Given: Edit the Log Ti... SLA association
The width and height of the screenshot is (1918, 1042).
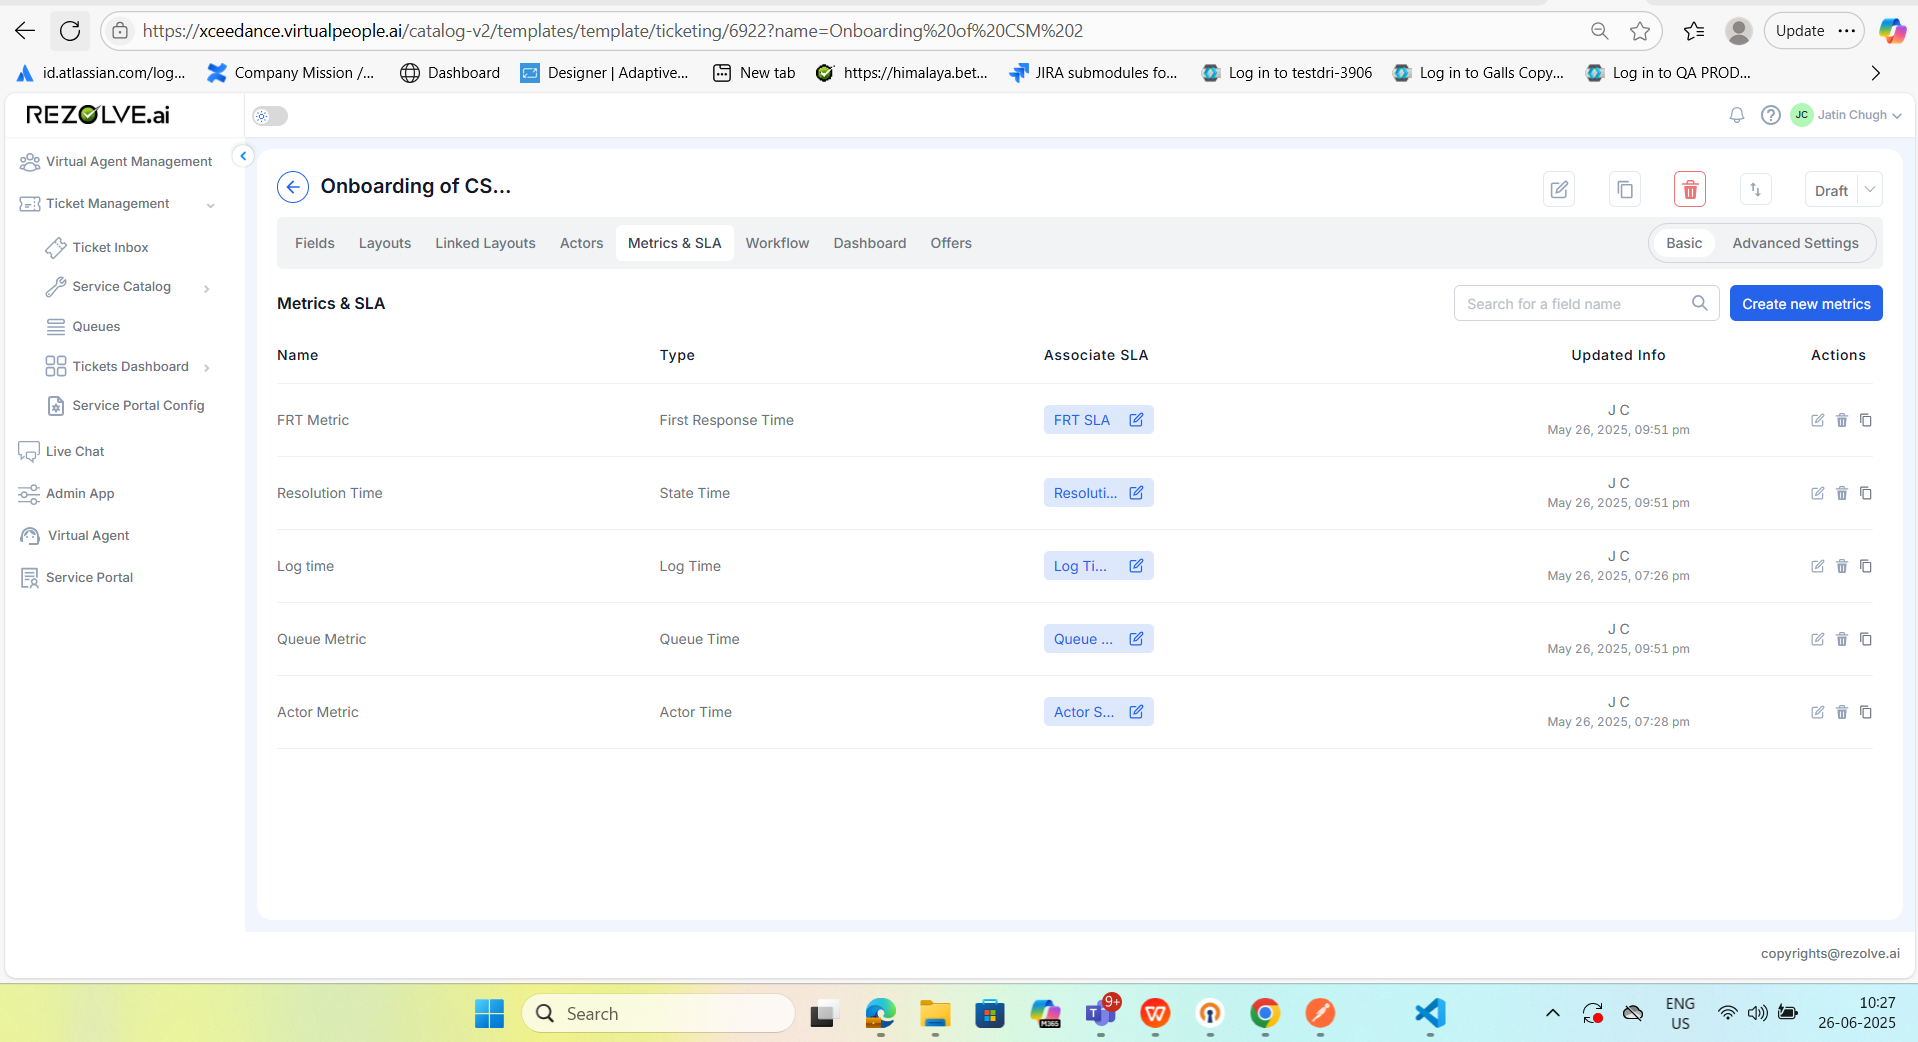Looking at the screenshot, I should point(1136,566).
